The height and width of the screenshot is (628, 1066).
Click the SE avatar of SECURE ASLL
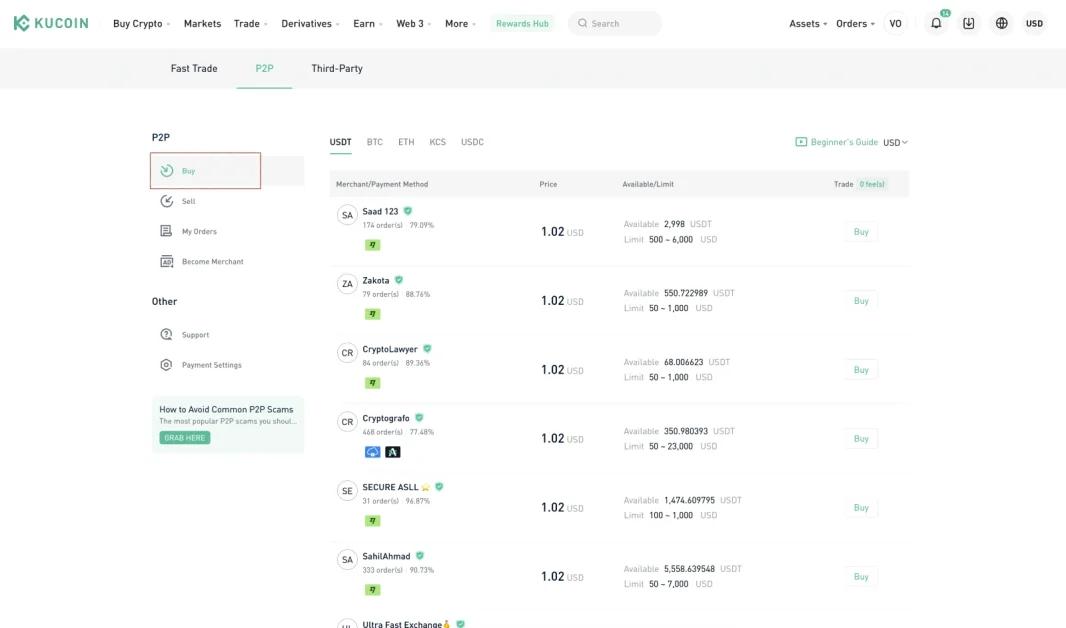347,491
